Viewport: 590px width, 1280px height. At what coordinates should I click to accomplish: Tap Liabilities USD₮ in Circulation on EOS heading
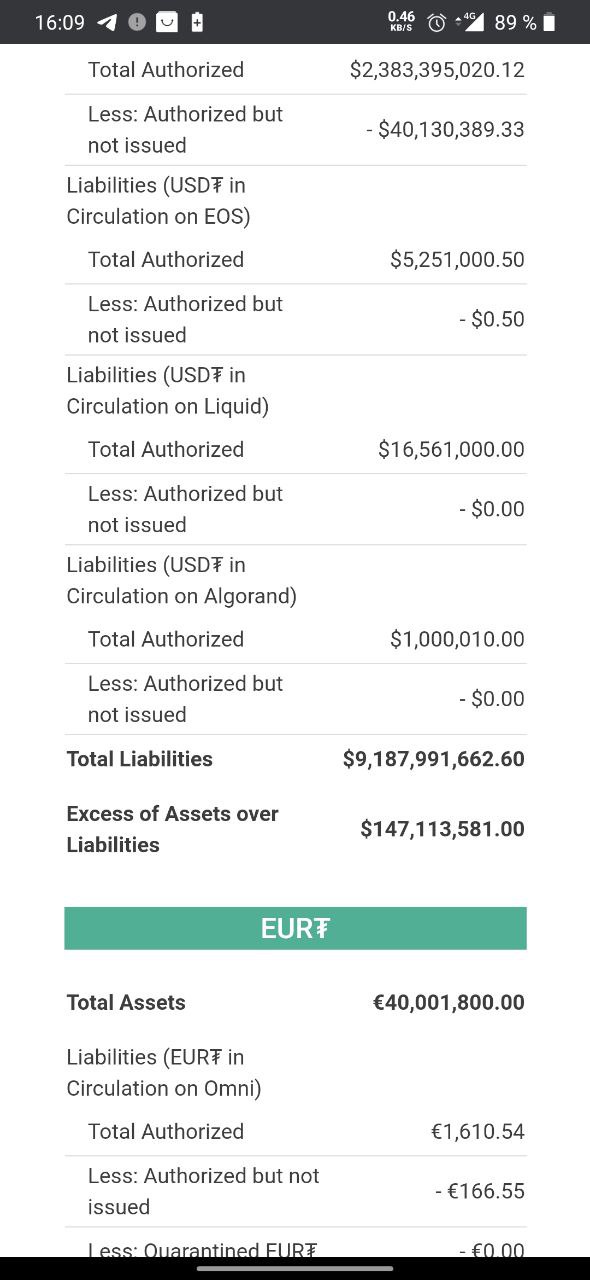pos(159,201)
